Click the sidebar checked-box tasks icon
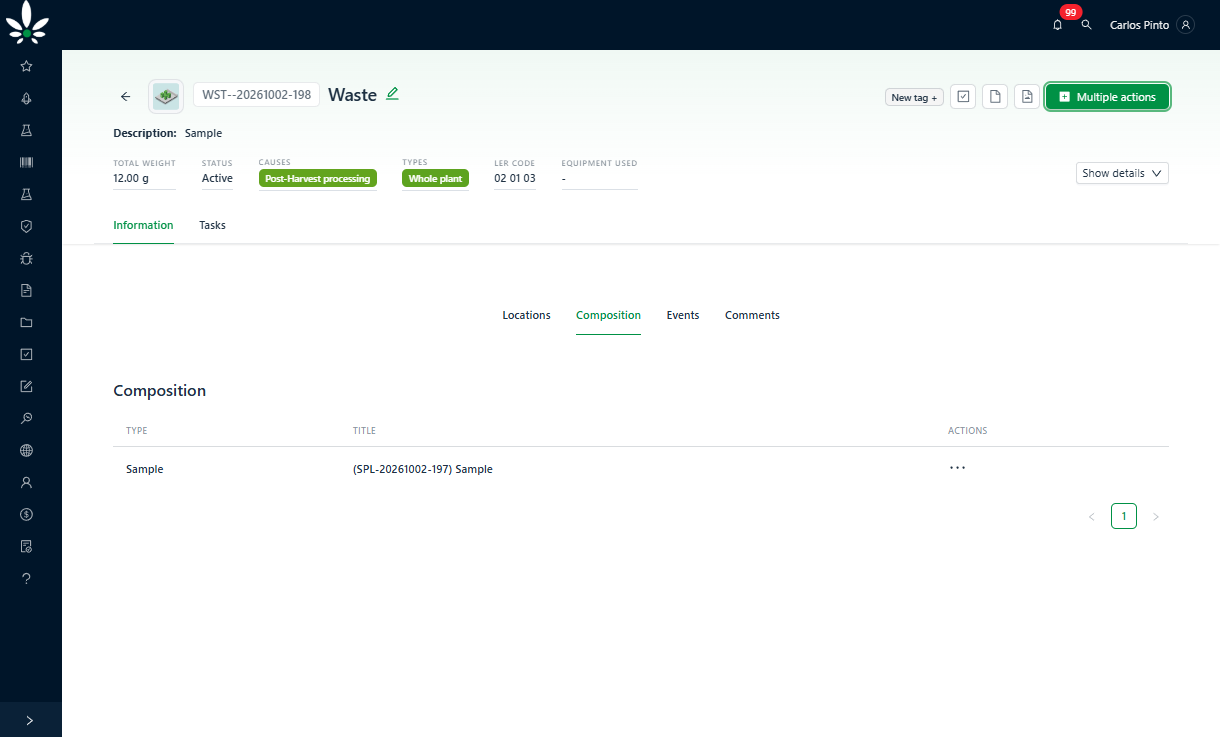The image size is (1220, 737). coord(27,354)
